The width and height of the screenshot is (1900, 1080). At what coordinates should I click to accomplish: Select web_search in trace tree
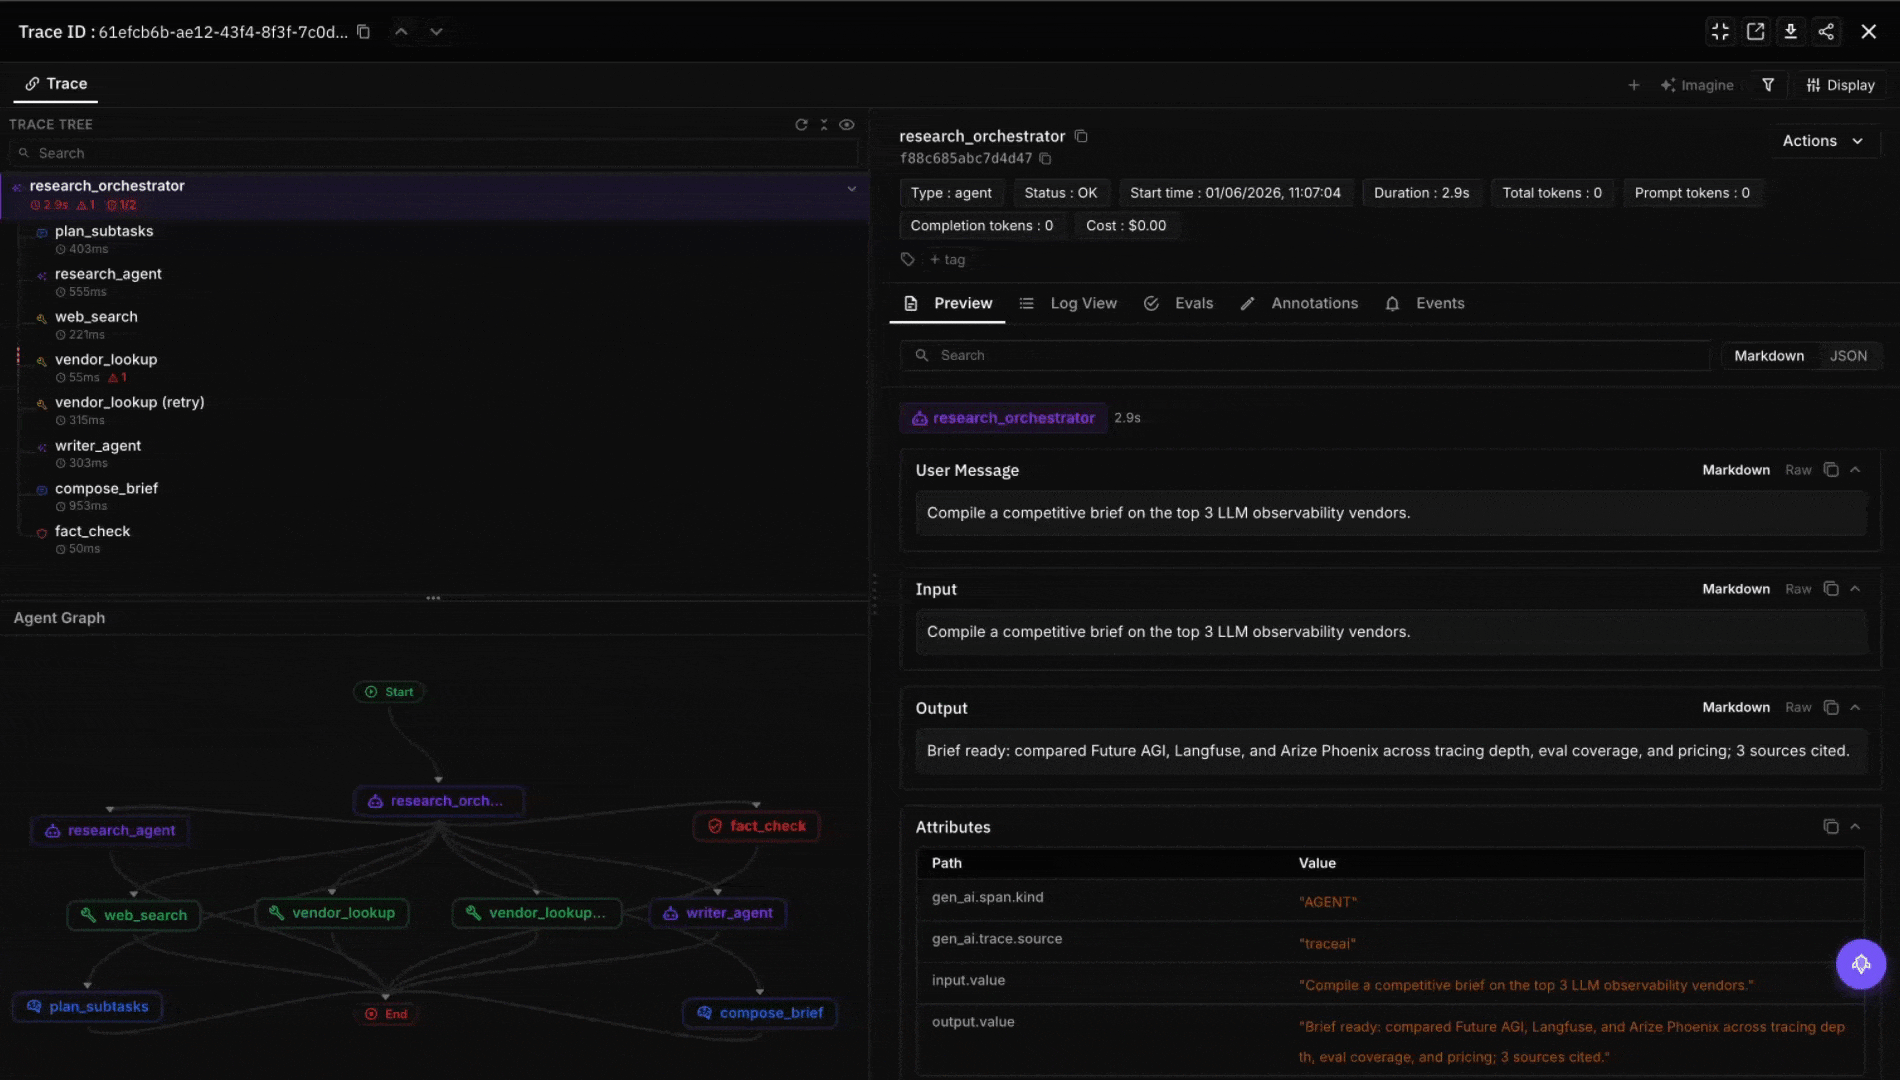coord(434,325)
